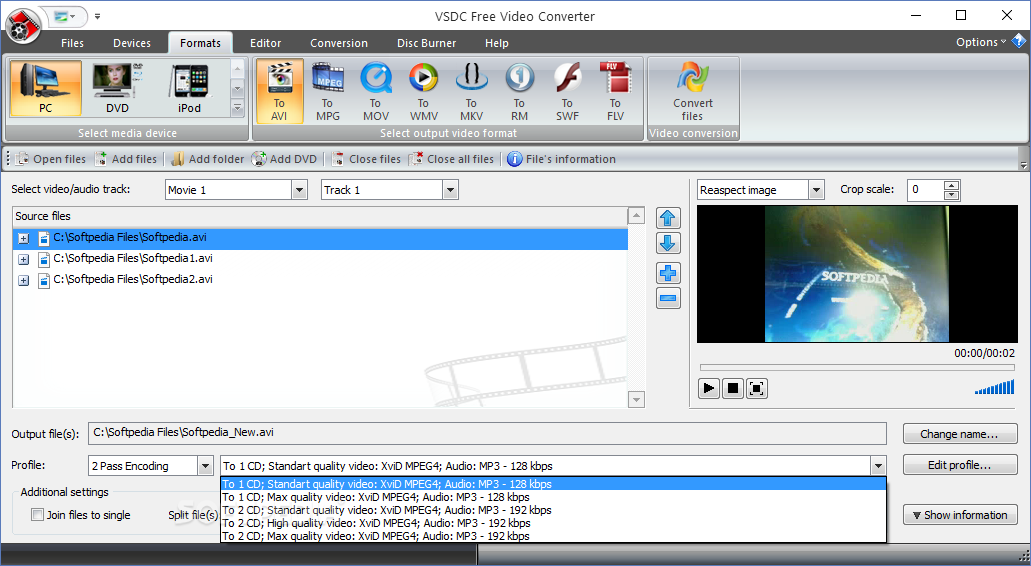Click Add folder in toolbar
This screenshot has height=566, width=1031.
point(207,159)
